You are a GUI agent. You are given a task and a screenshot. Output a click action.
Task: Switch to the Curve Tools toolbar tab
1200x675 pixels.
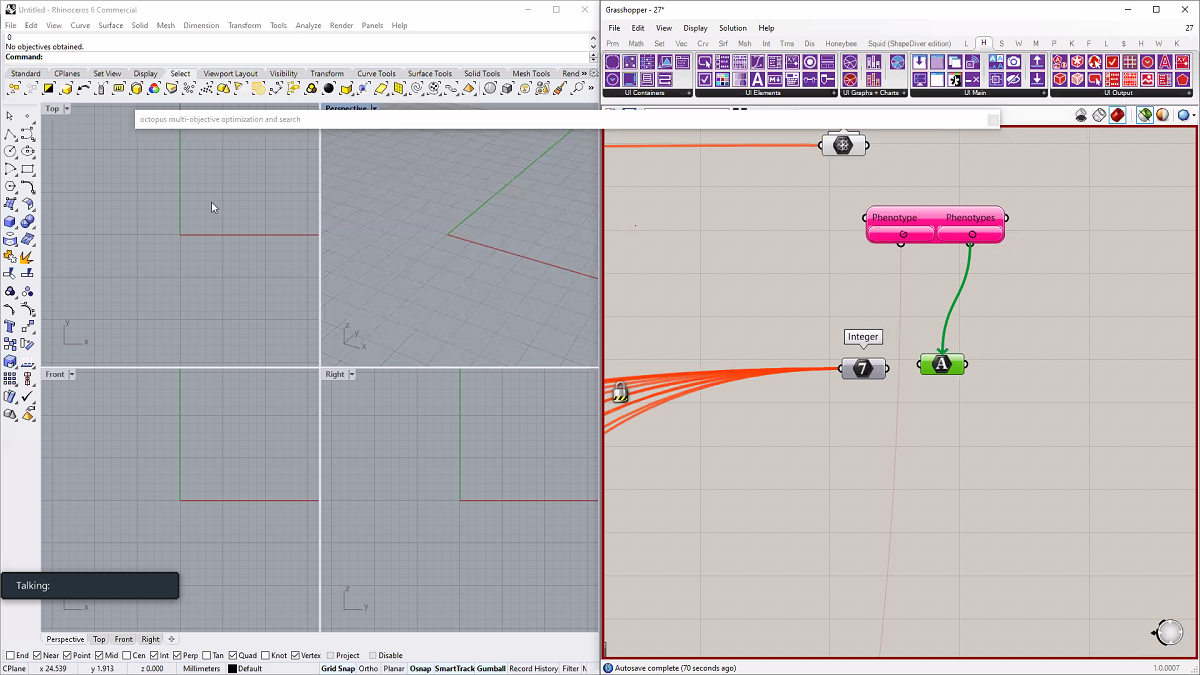coord(376,73)
